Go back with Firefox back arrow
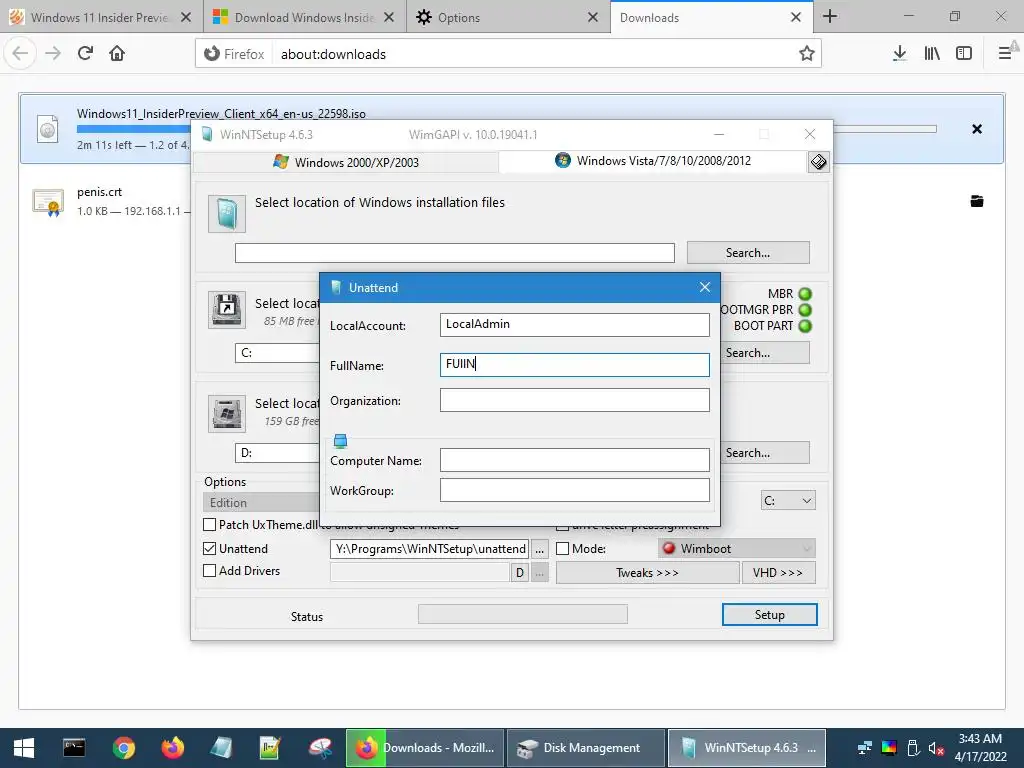Screen dimensions: 1024x768 [20, 54]
